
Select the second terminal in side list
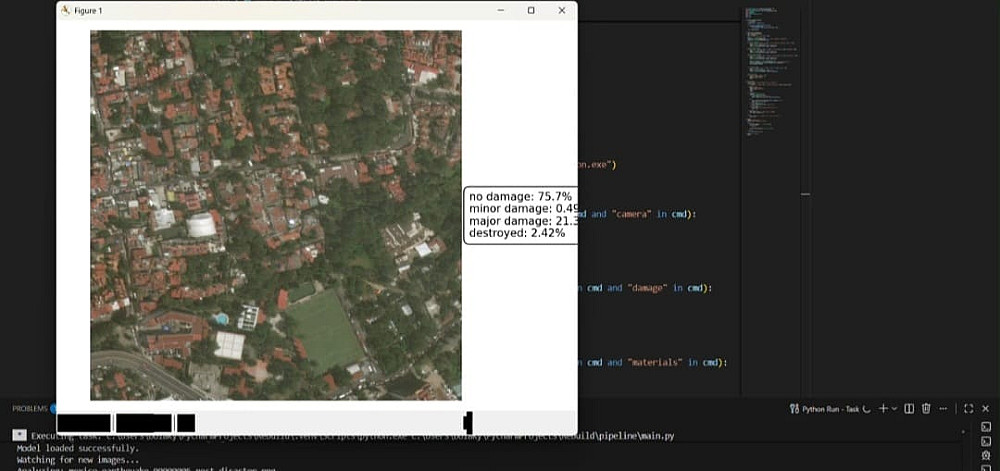tap(986, 442)
